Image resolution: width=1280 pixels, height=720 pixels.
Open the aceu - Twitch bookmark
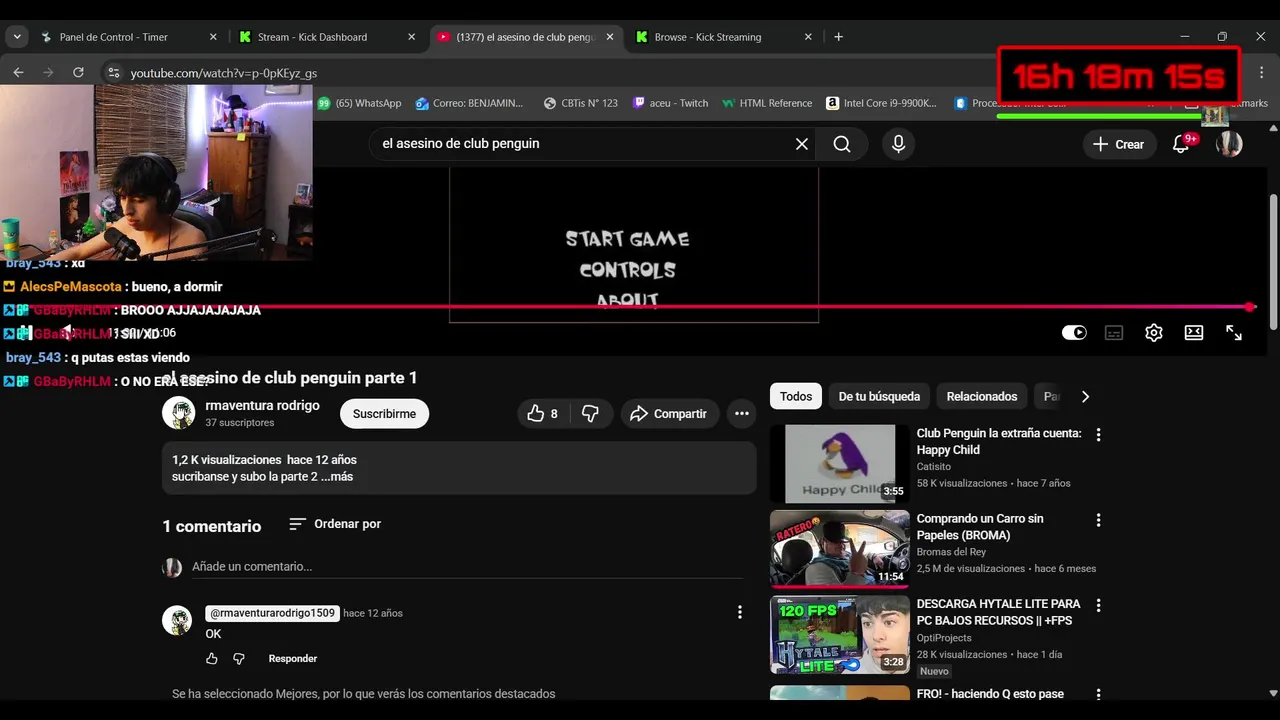[670, 103]
